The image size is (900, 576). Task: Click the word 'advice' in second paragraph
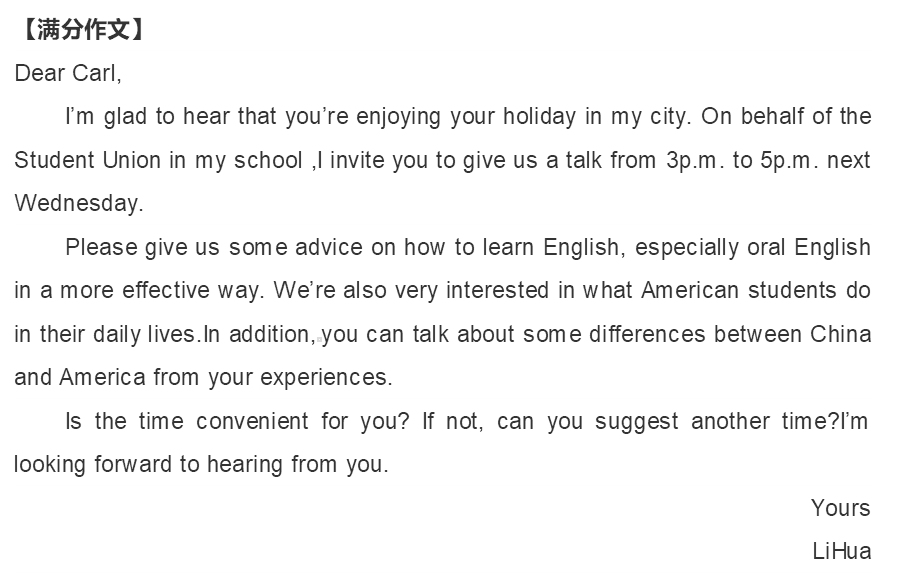pyautogui.click(x=329, y=247)
